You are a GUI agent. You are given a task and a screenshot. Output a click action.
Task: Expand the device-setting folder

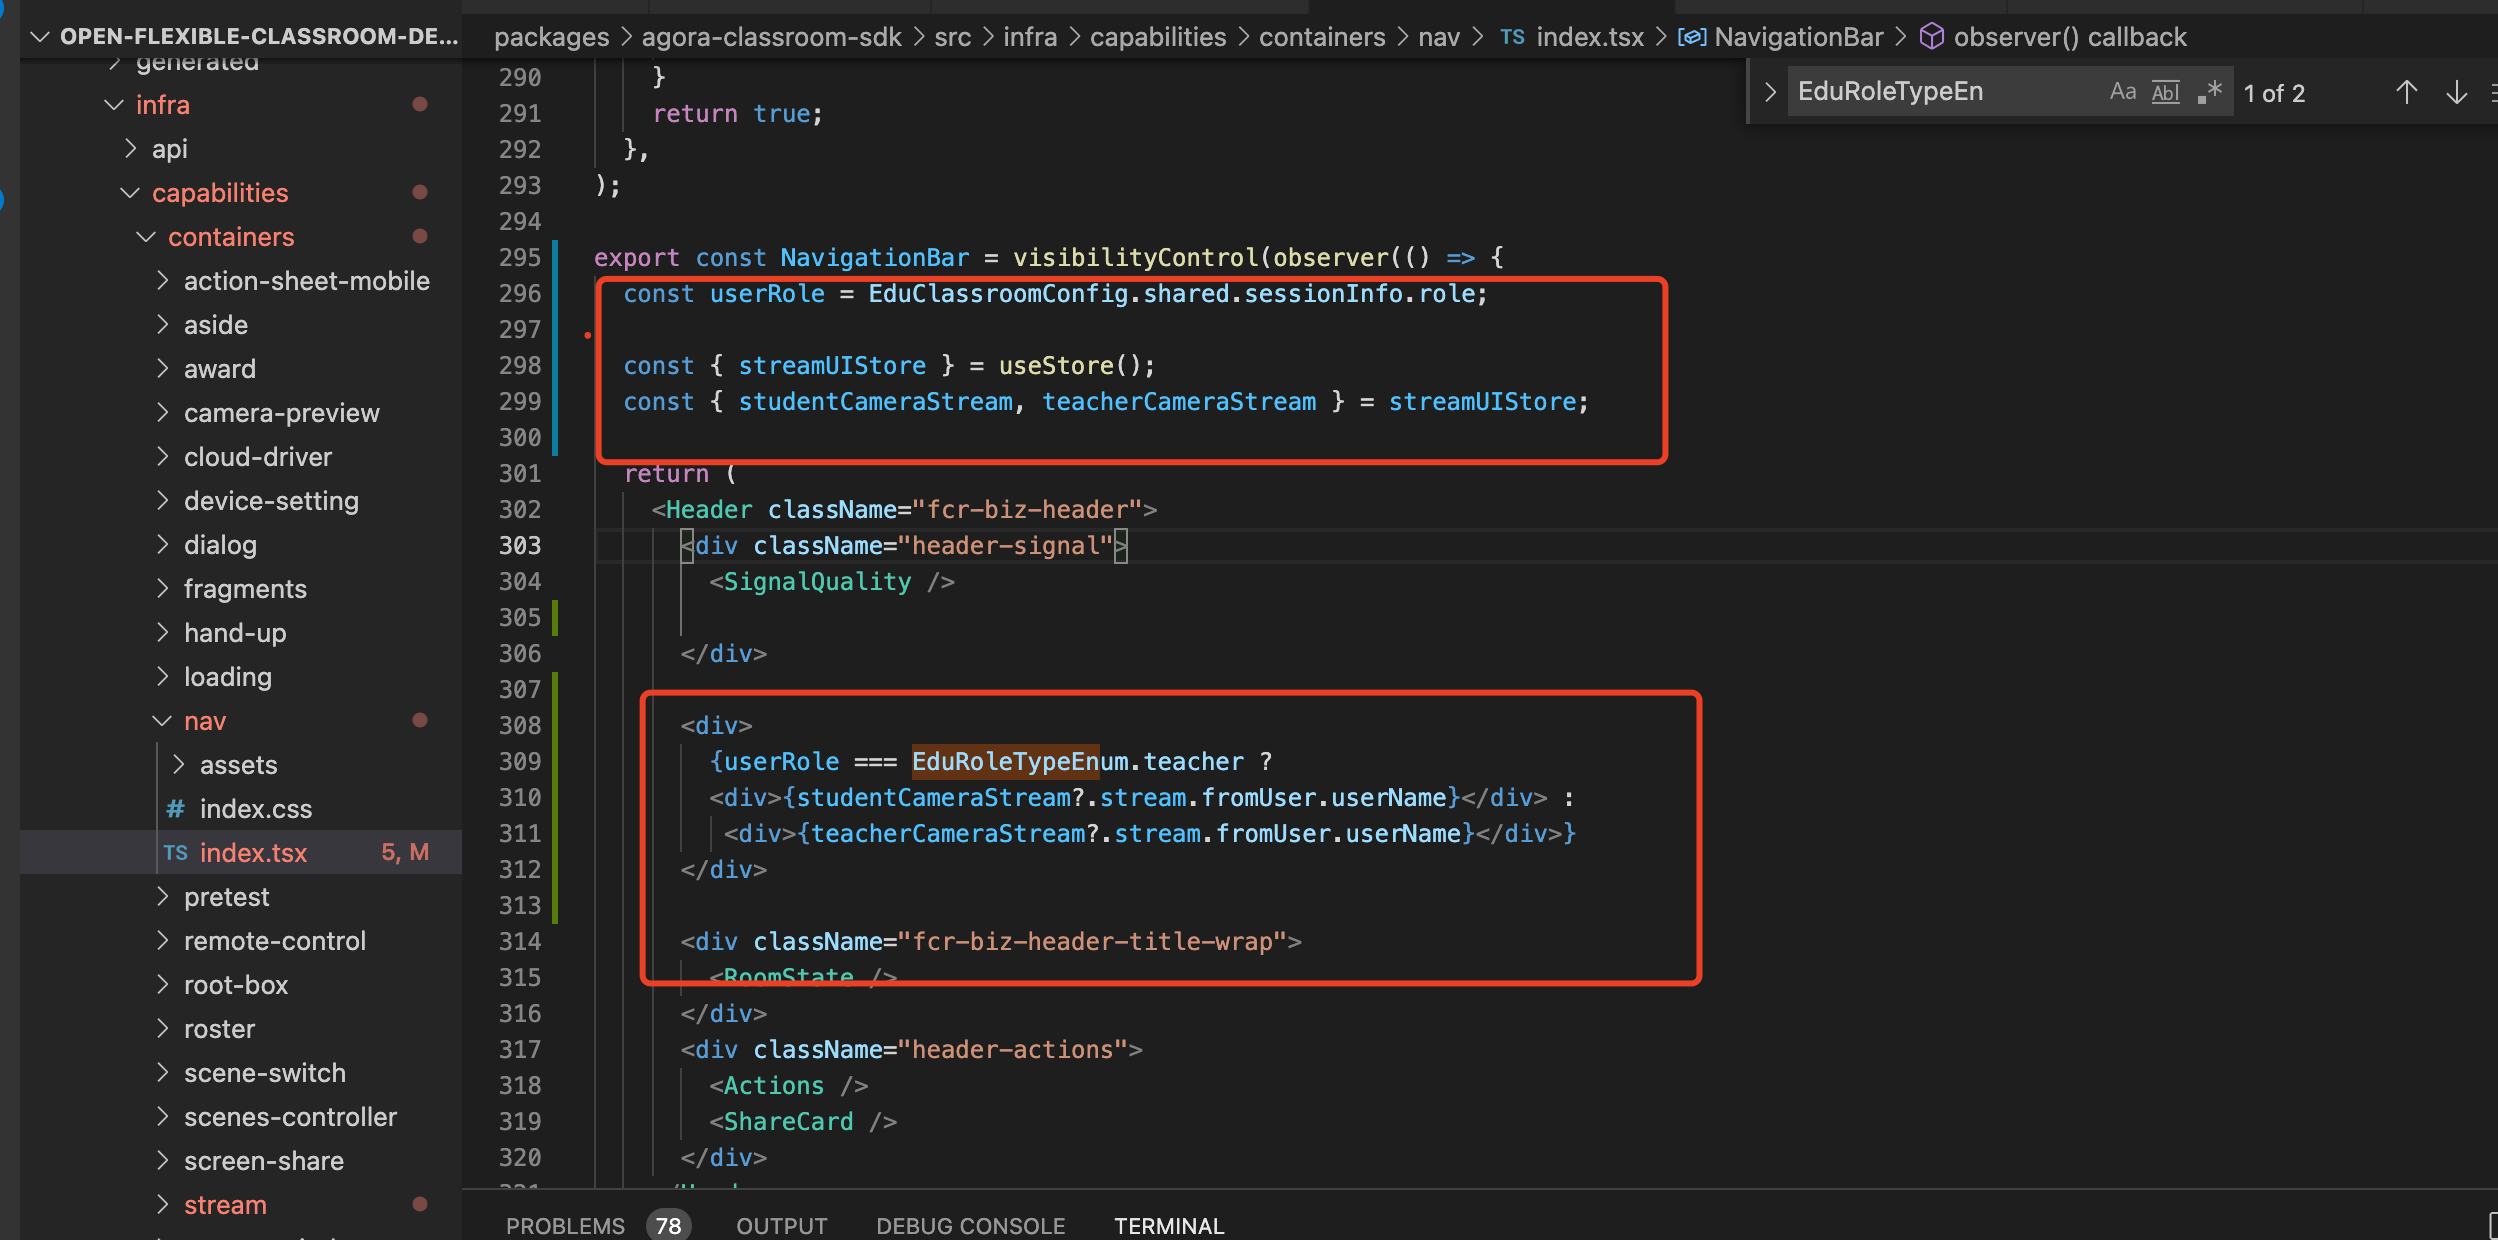[x=162, y=501]
